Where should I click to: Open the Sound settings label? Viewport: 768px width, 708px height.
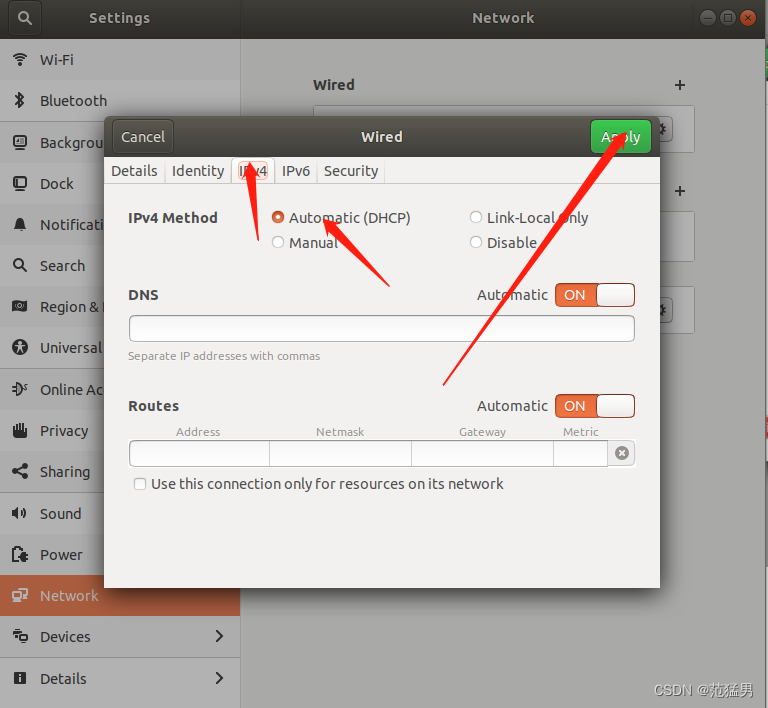coord(61,513)
